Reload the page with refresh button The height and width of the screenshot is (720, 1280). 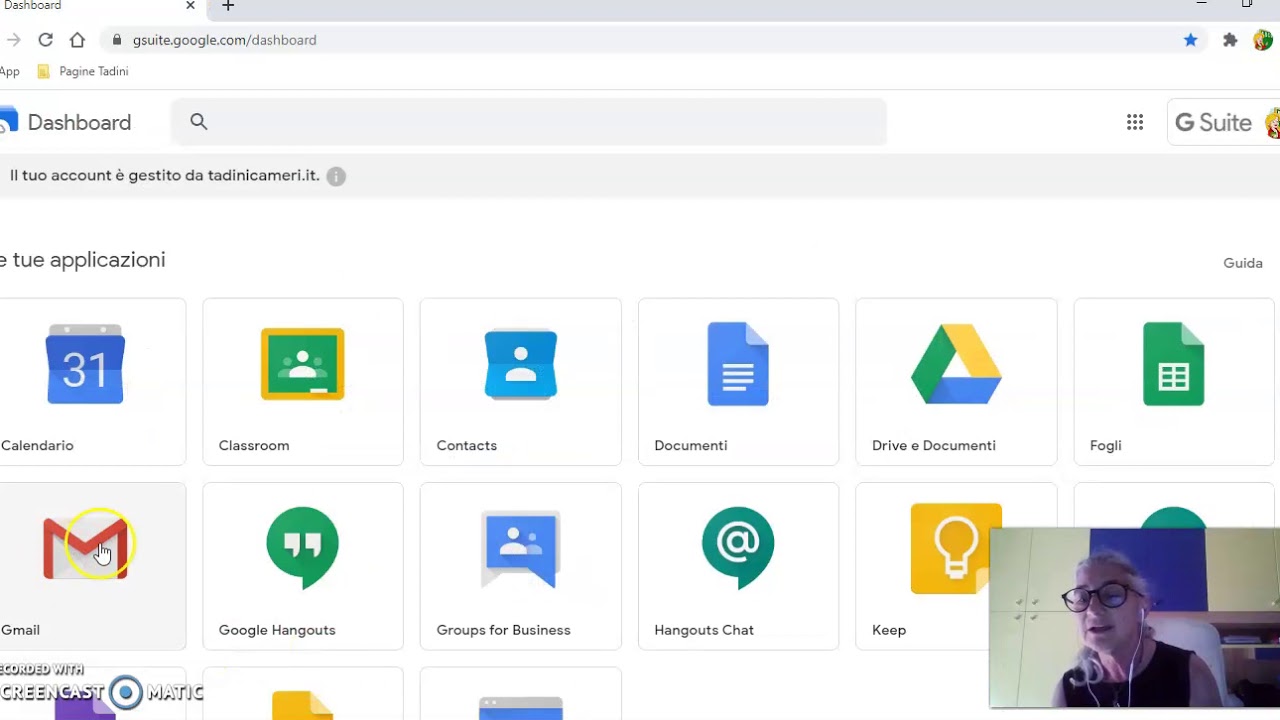[45, 40]
